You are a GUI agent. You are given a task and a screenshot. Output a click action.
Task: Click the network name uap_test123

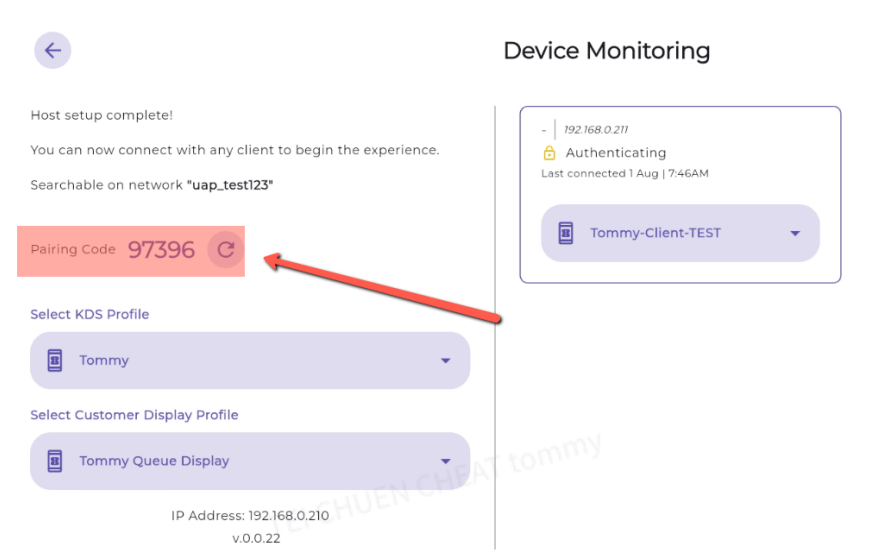pos(230,185)
